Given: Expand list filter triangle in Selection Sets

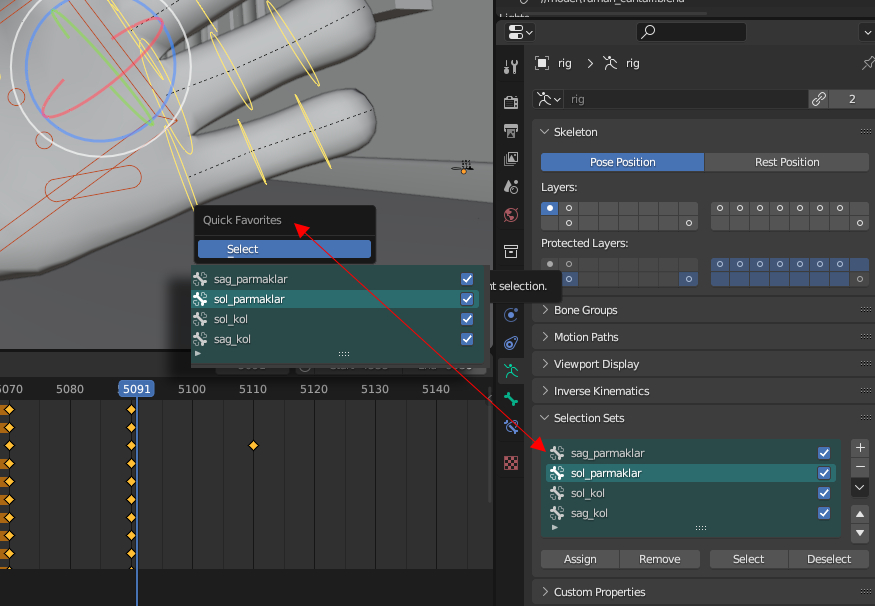Looking at the screenshot, I should coord(554,527).
